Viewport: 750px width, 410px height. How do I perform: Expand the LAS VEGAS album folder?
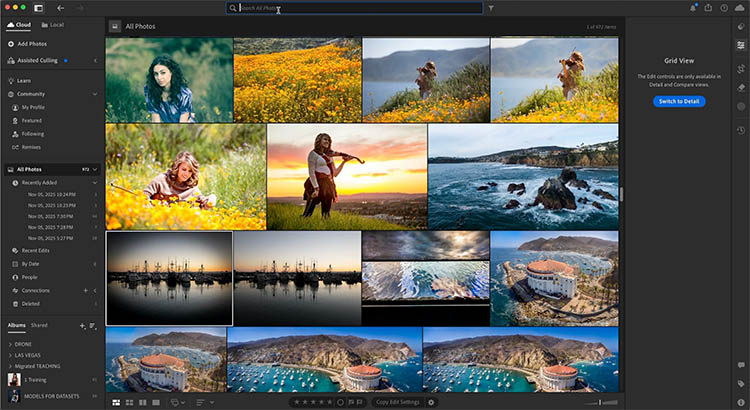(x=10, y=355)
